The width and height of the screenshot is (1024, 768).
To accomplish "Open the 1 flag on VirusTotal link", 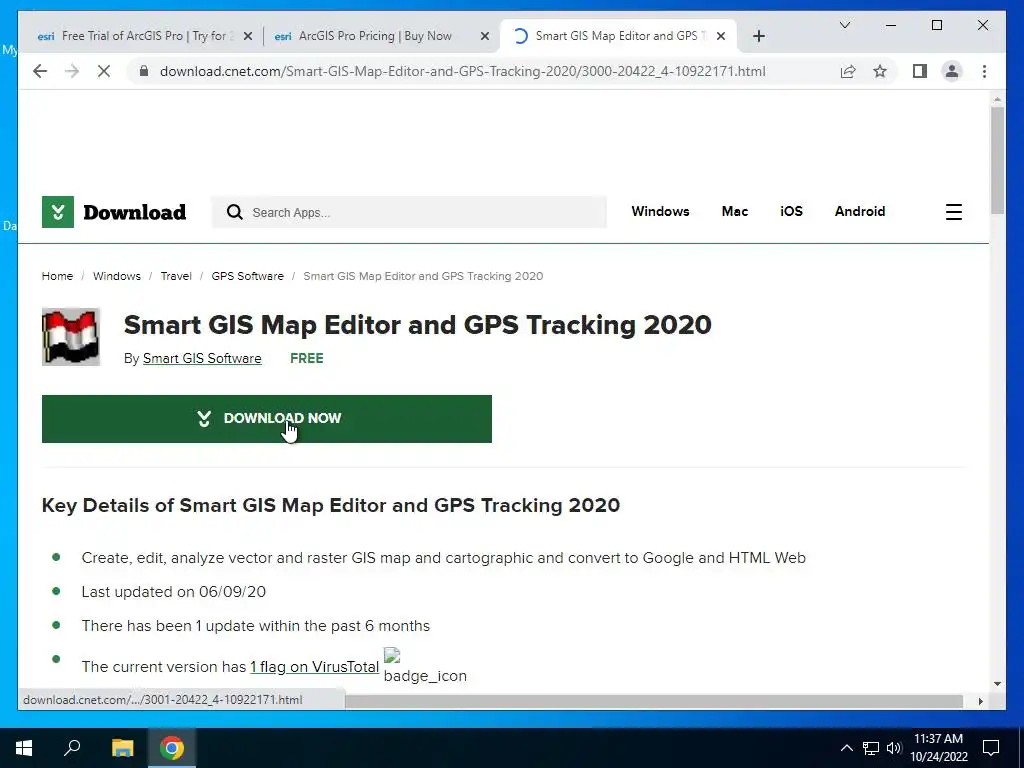I will tap(314, 666).
